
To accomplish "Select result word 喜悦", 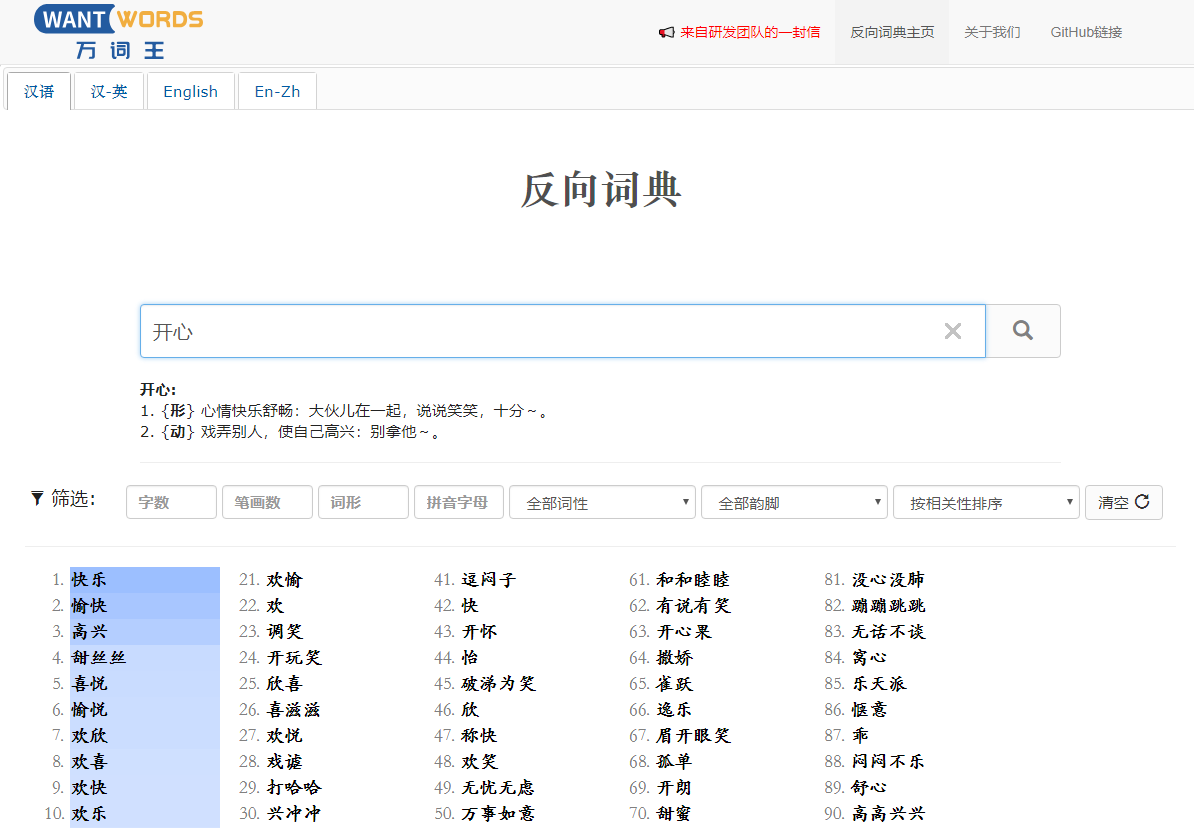I will coord(89,683).
